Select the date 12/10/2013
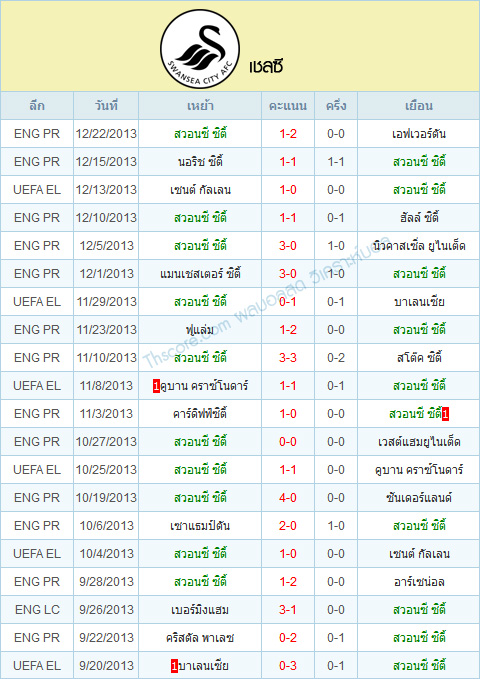 click(x=106, y=218)
